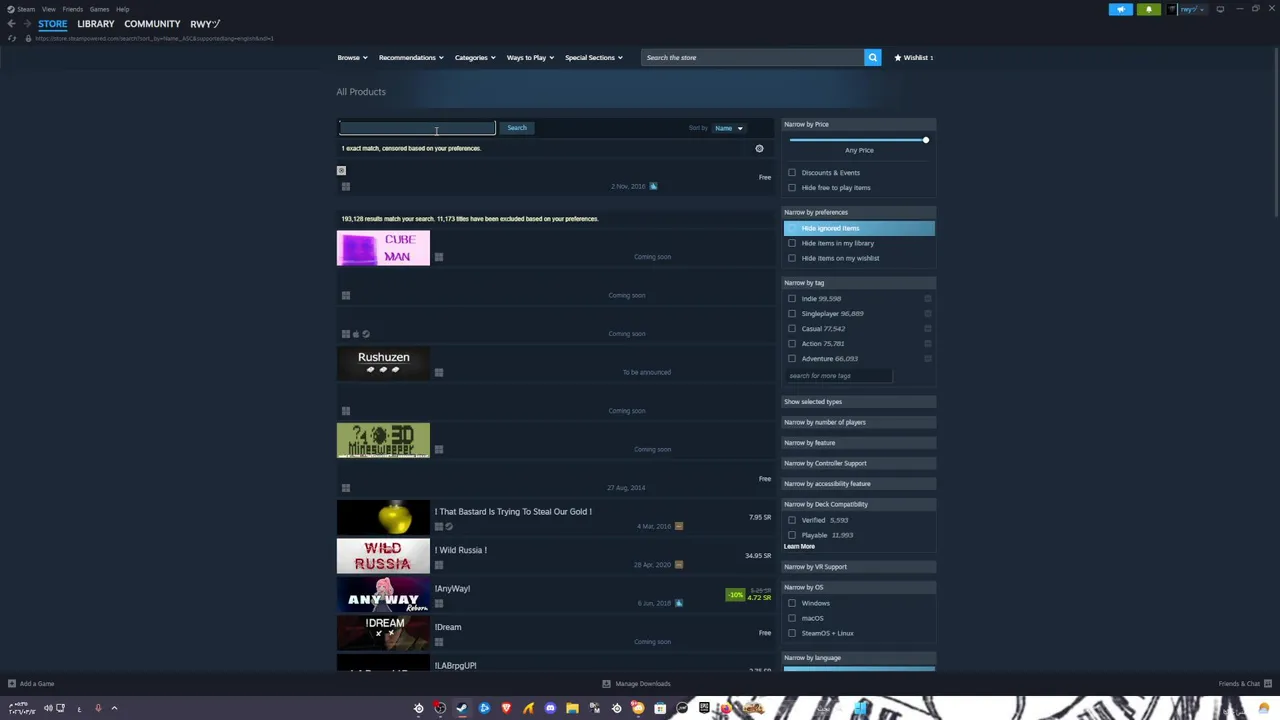Open the LIBRARY tab
Screen dimensions: 1280x720
point(96,24)
